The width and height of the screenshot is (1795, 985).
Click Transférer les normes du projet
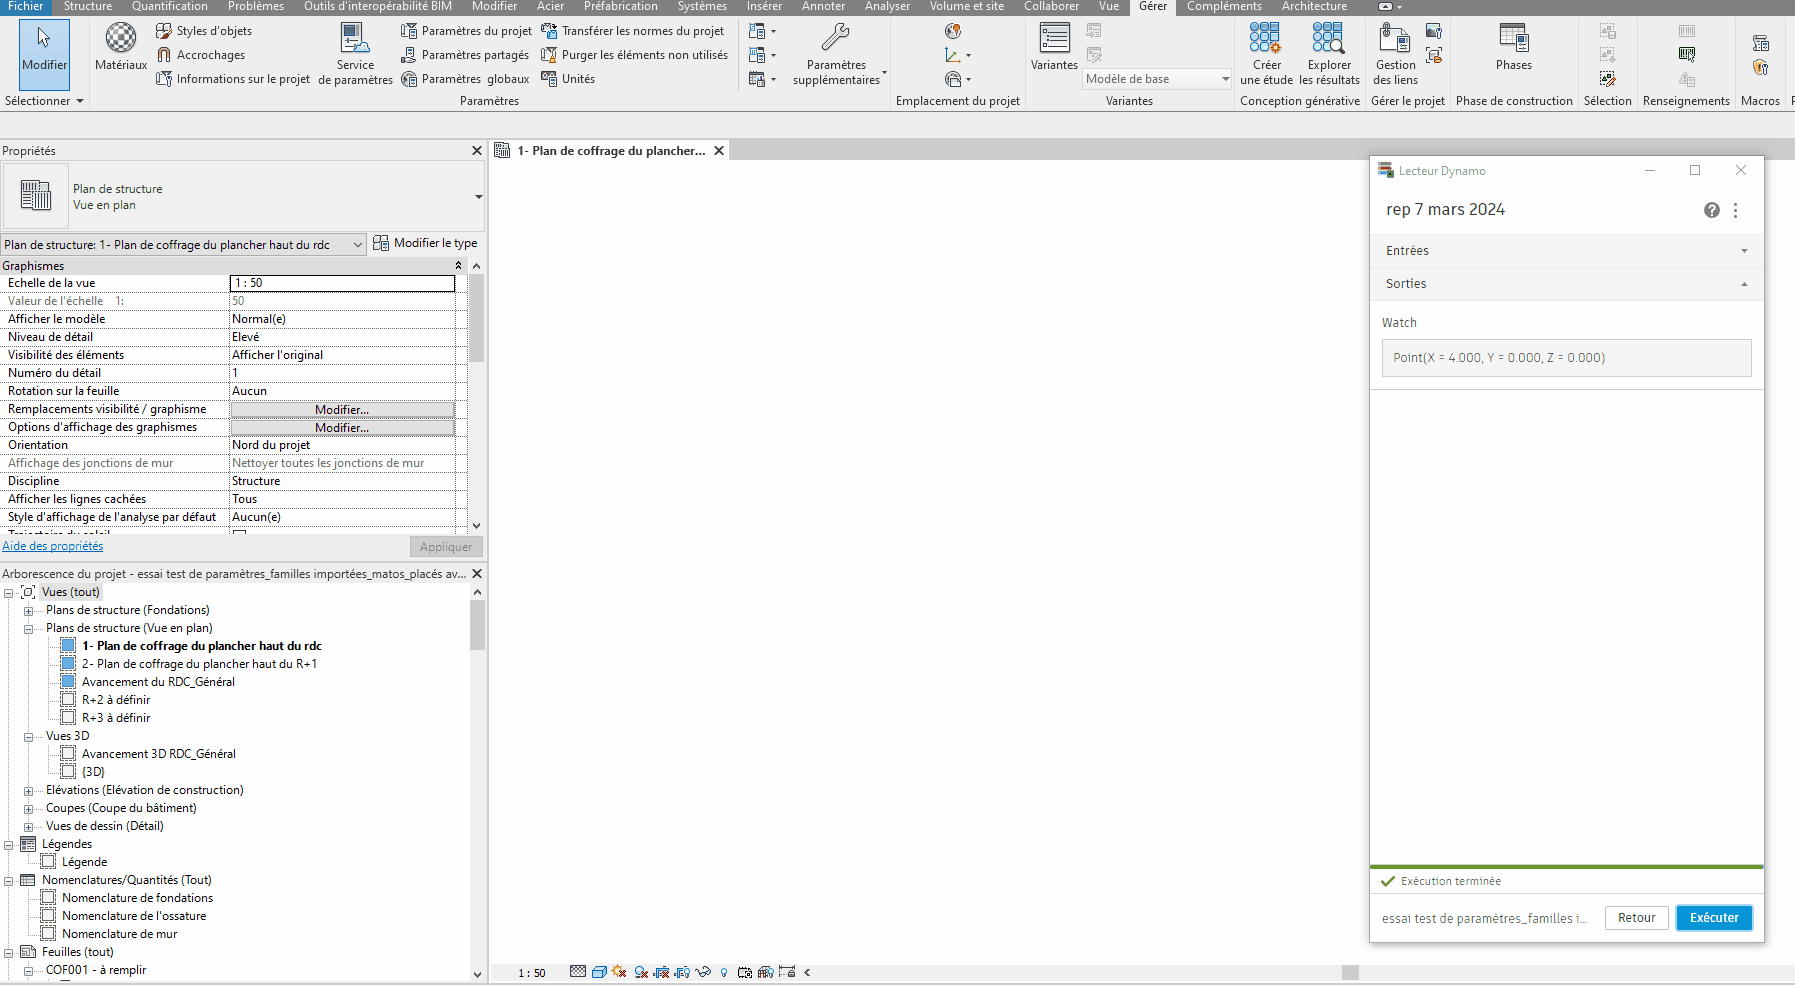[x=633, y=31]
